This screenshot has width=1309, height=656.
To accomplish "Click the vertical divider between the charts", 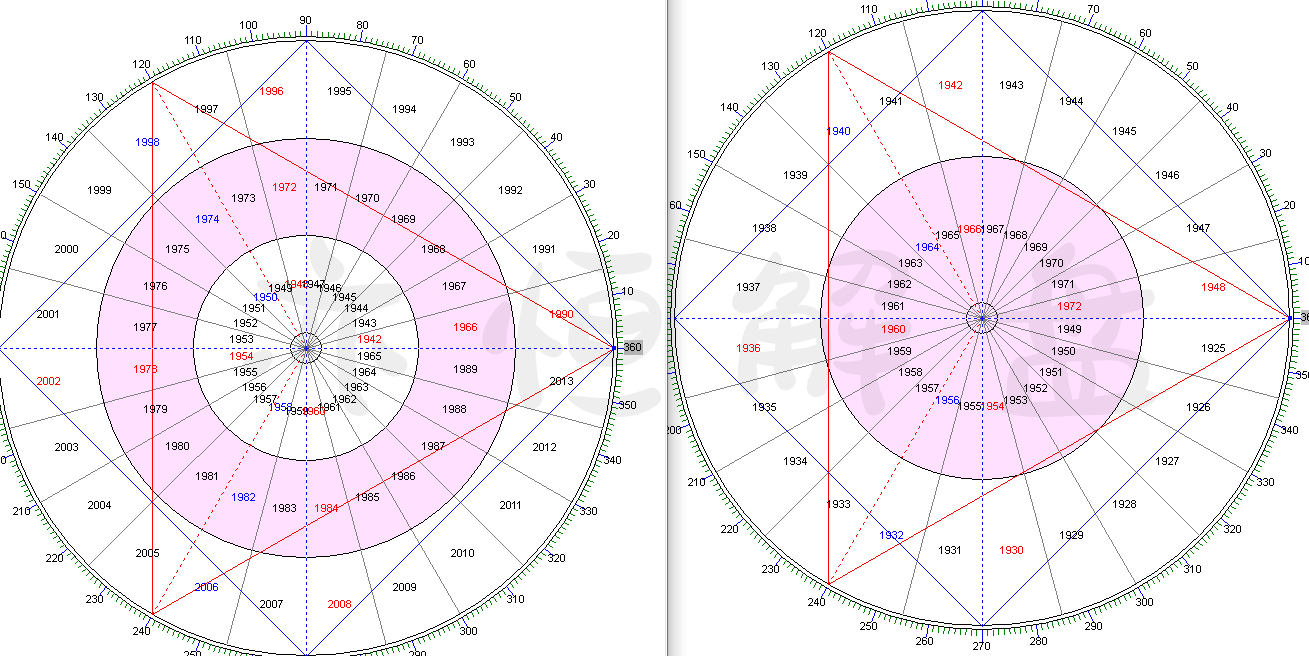I will (667, 328).
